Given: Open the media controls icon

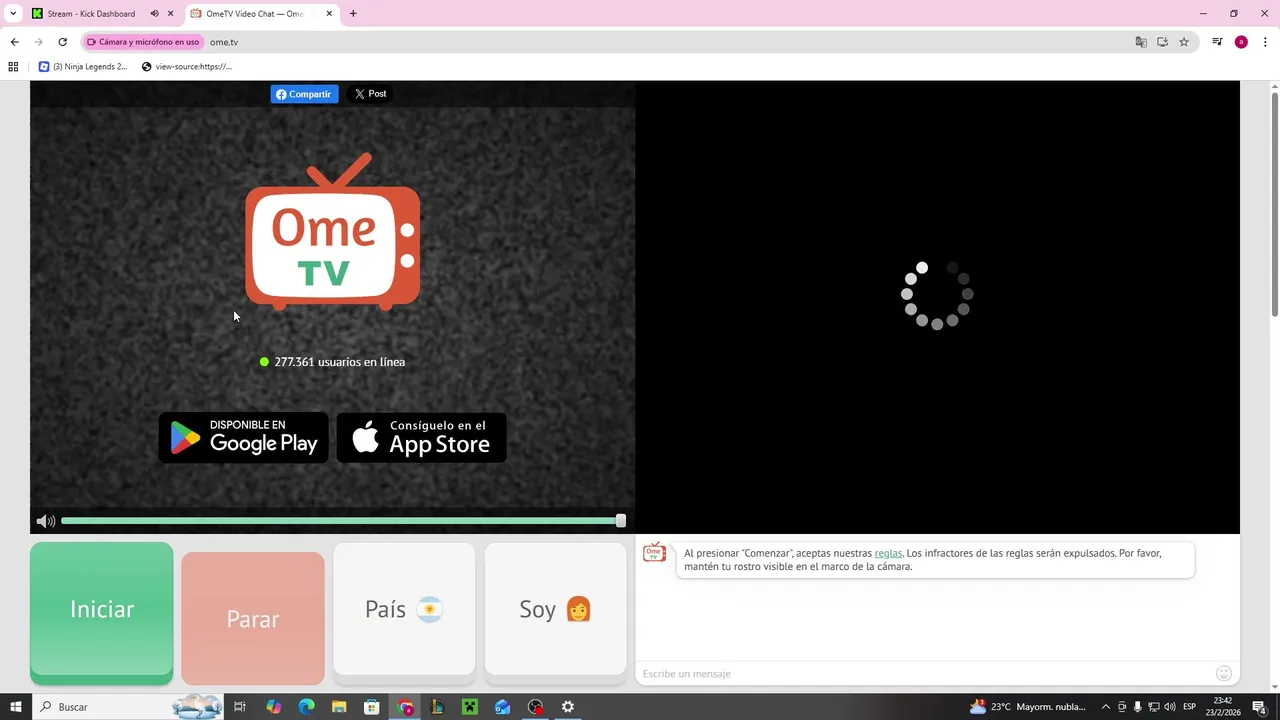Looking at the screenshot, I should [1217, 42].
